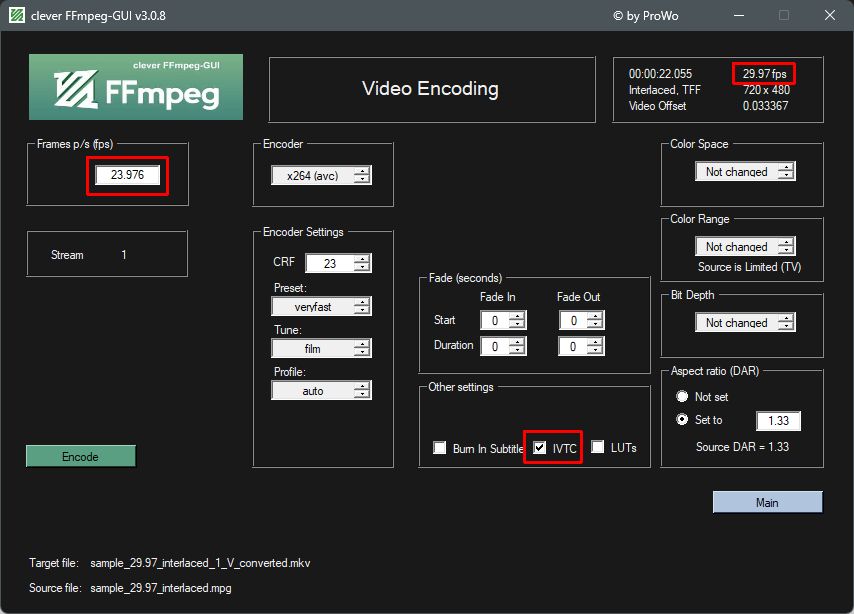Click the app icon in title bar
The image size is (854, 614).
coord(16,15)
